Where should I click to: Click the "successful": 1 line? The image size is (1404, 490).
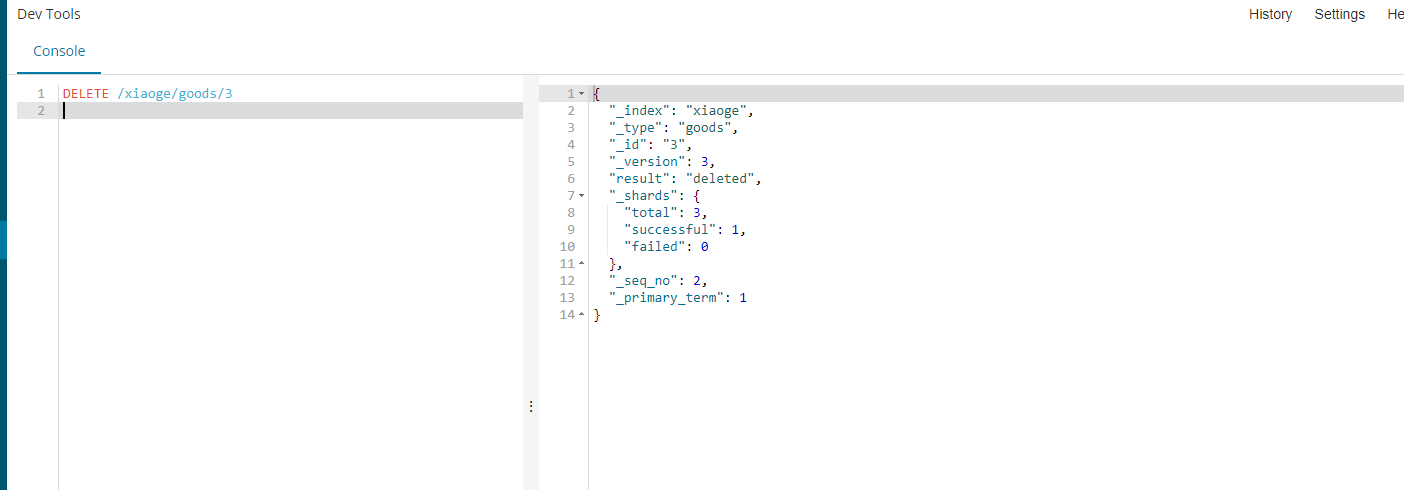(685, 229)
